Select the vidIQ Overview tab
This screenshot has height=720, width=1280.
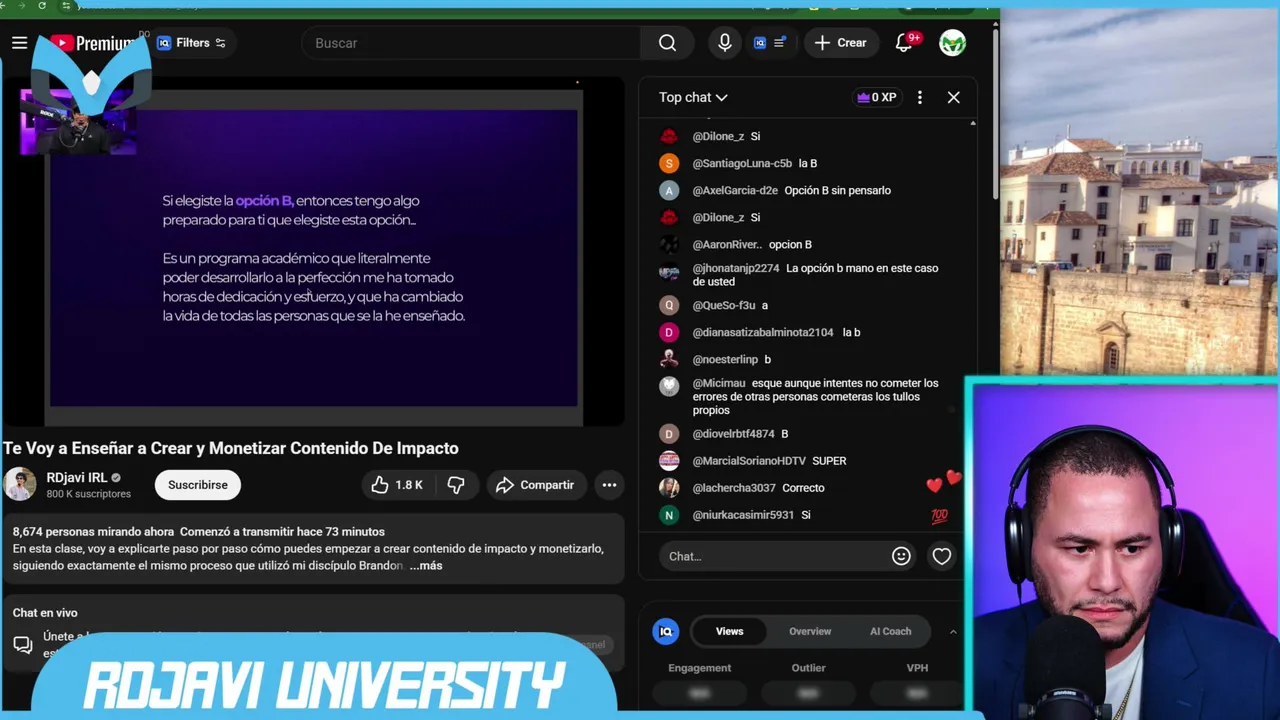(x=810, y=631)
